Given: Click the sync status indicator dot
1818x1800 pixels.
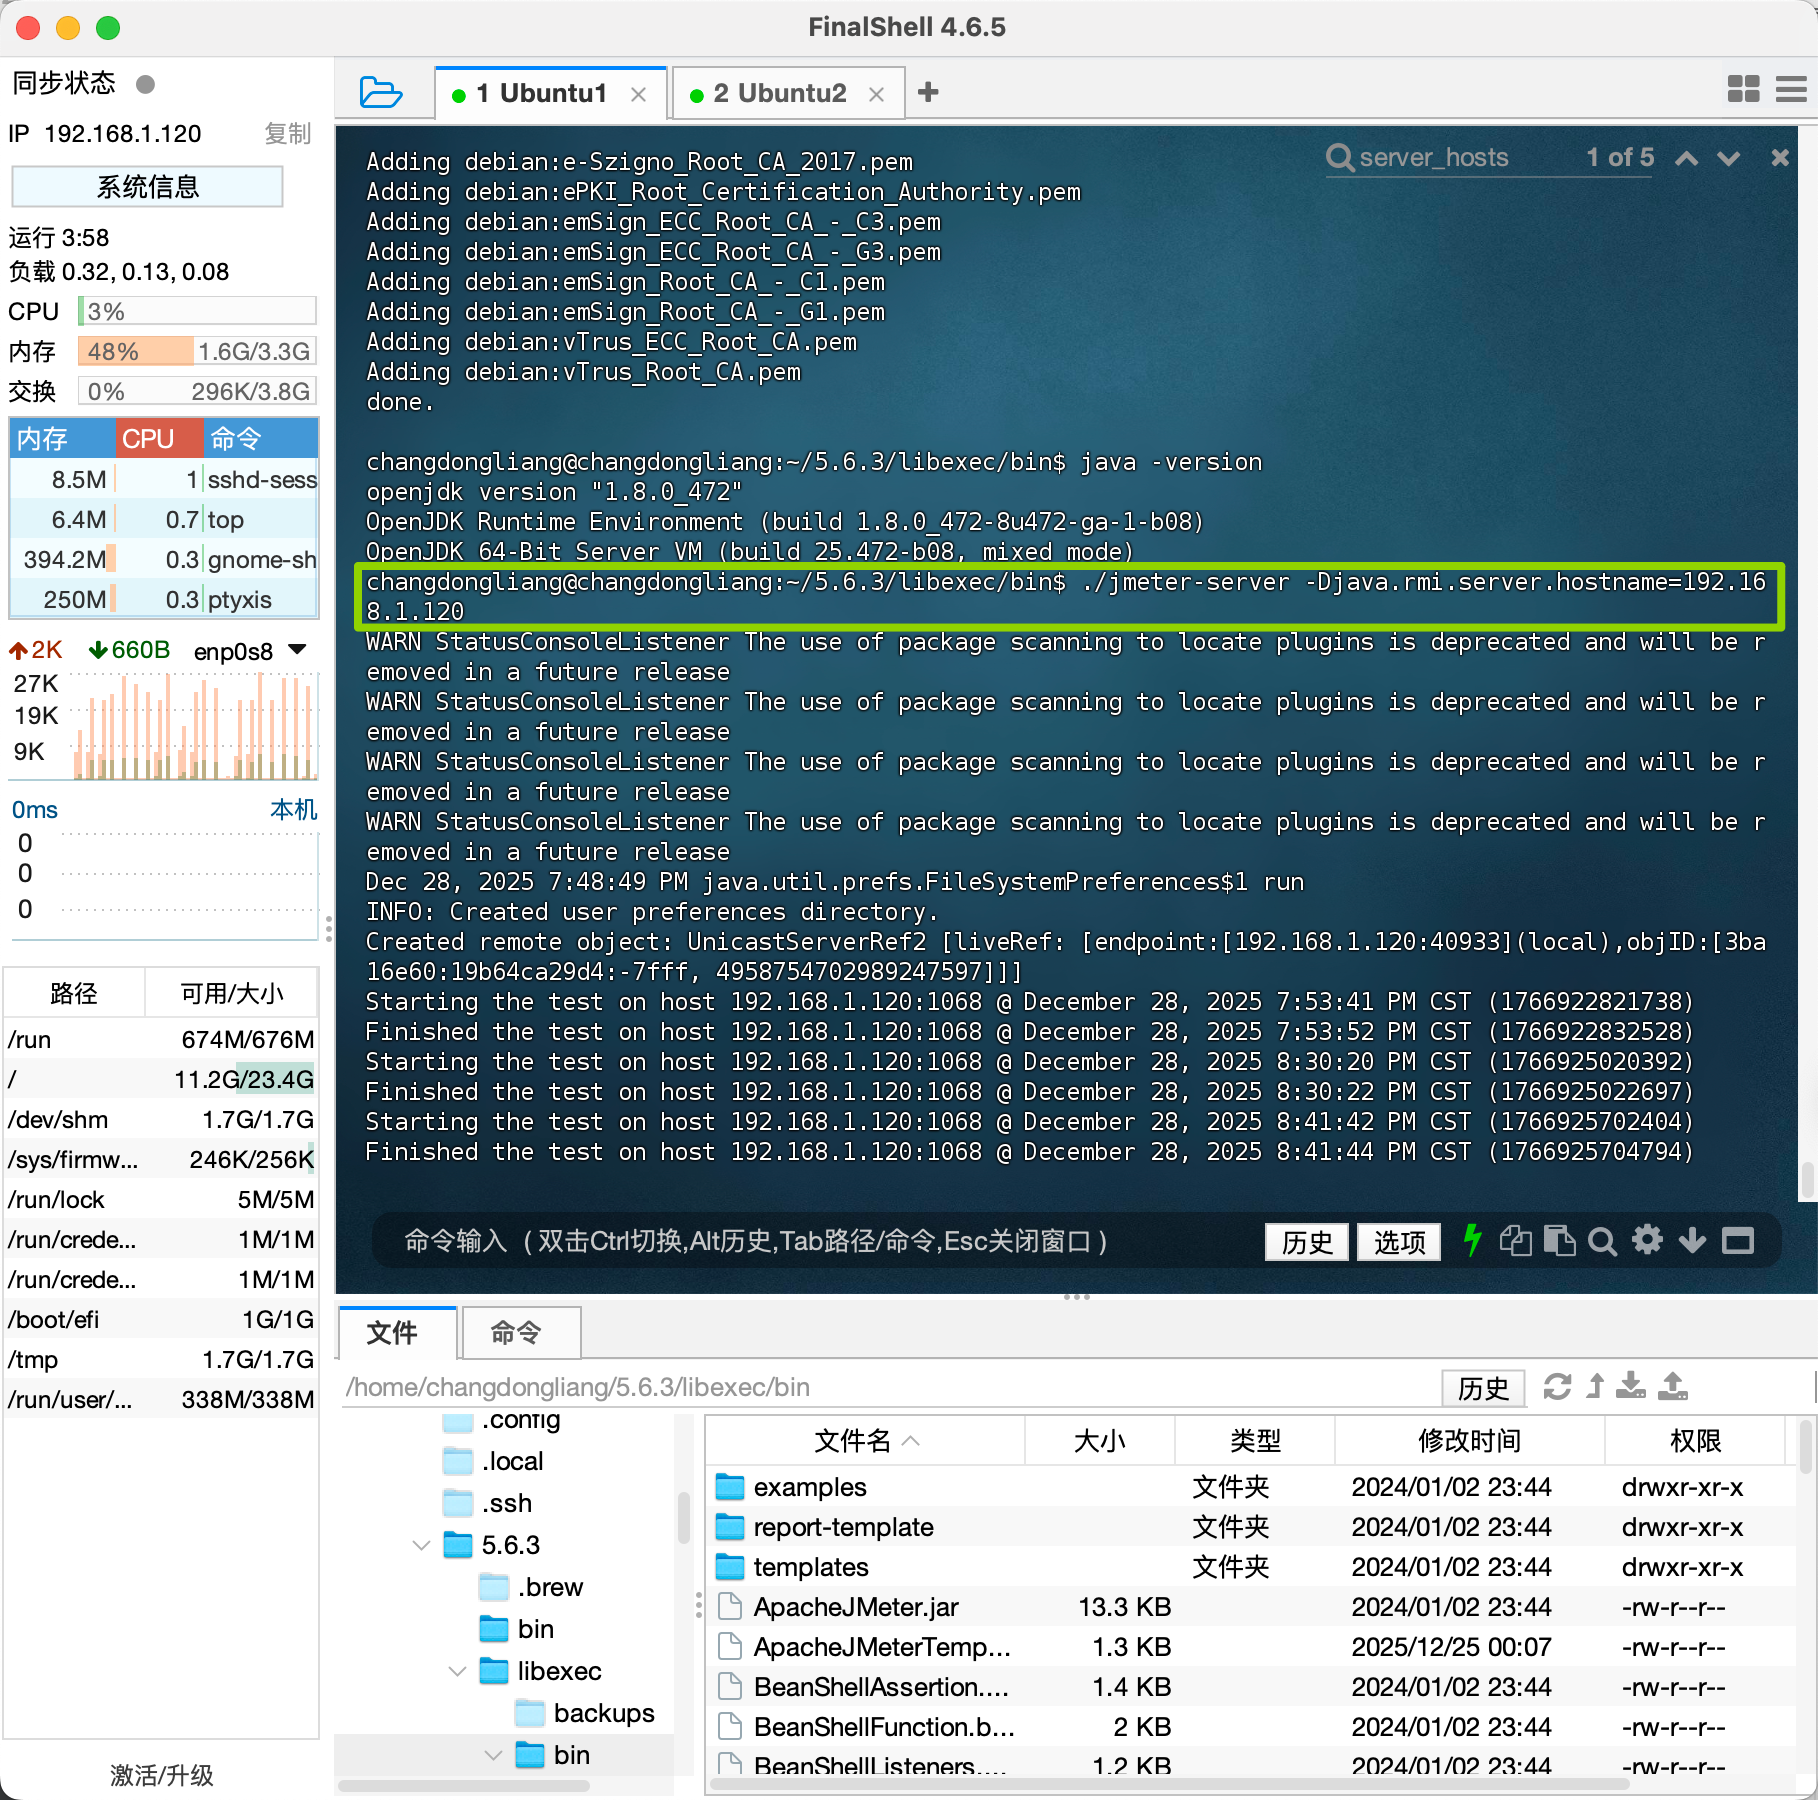Looking at the screenshot, I should [146, 84].
